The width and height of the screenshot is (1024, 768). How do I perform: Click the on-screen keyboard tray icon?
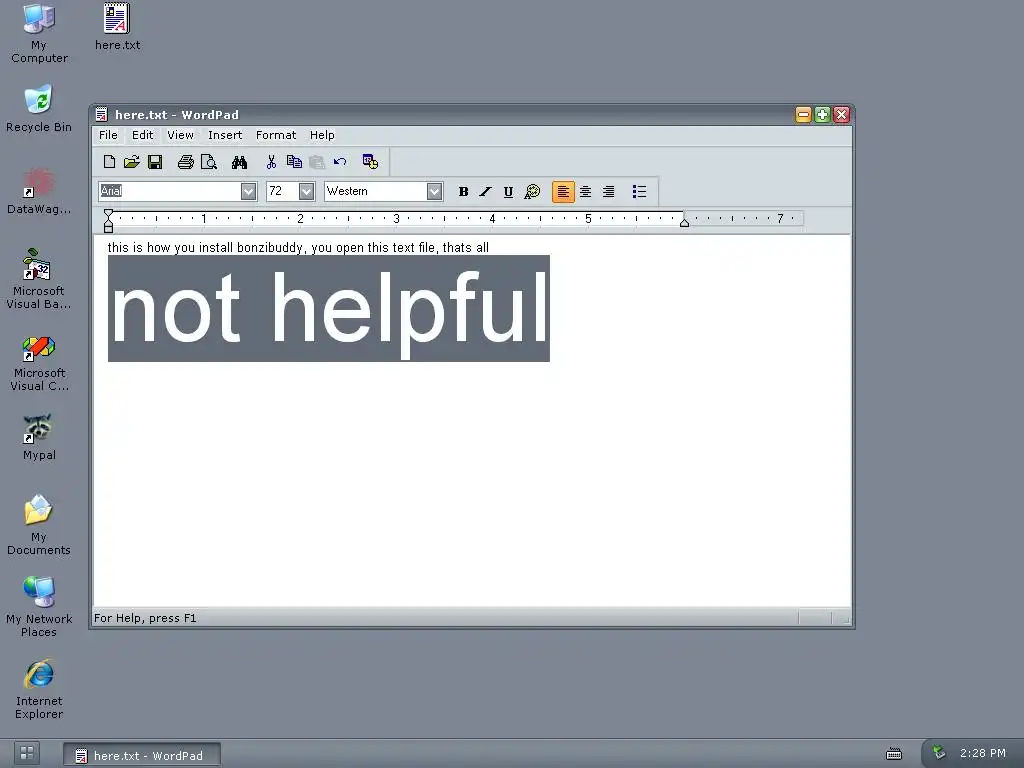tap(894, 754)
